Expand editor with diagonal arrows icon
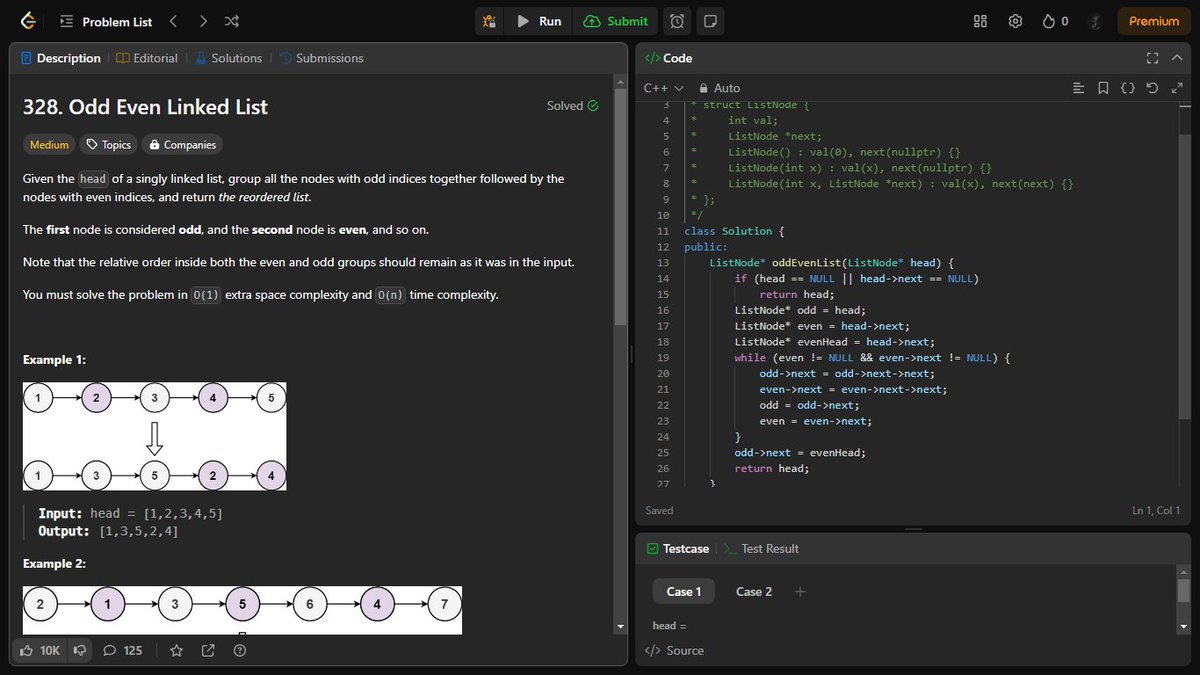This screenshot has height=675, width=1200. pos(1176,88)
